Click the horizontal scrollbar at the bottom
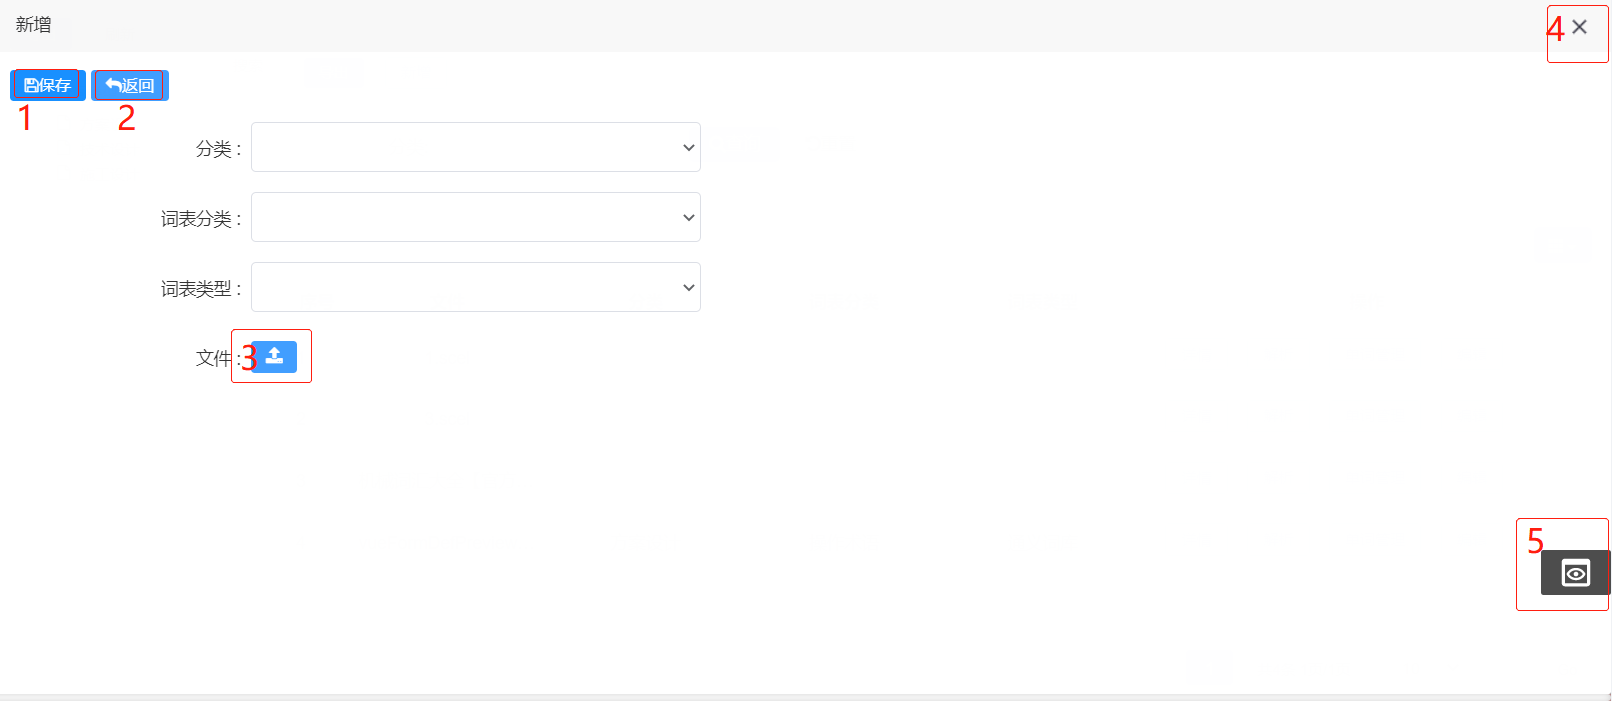1612x701 pixels. [800, 697]
